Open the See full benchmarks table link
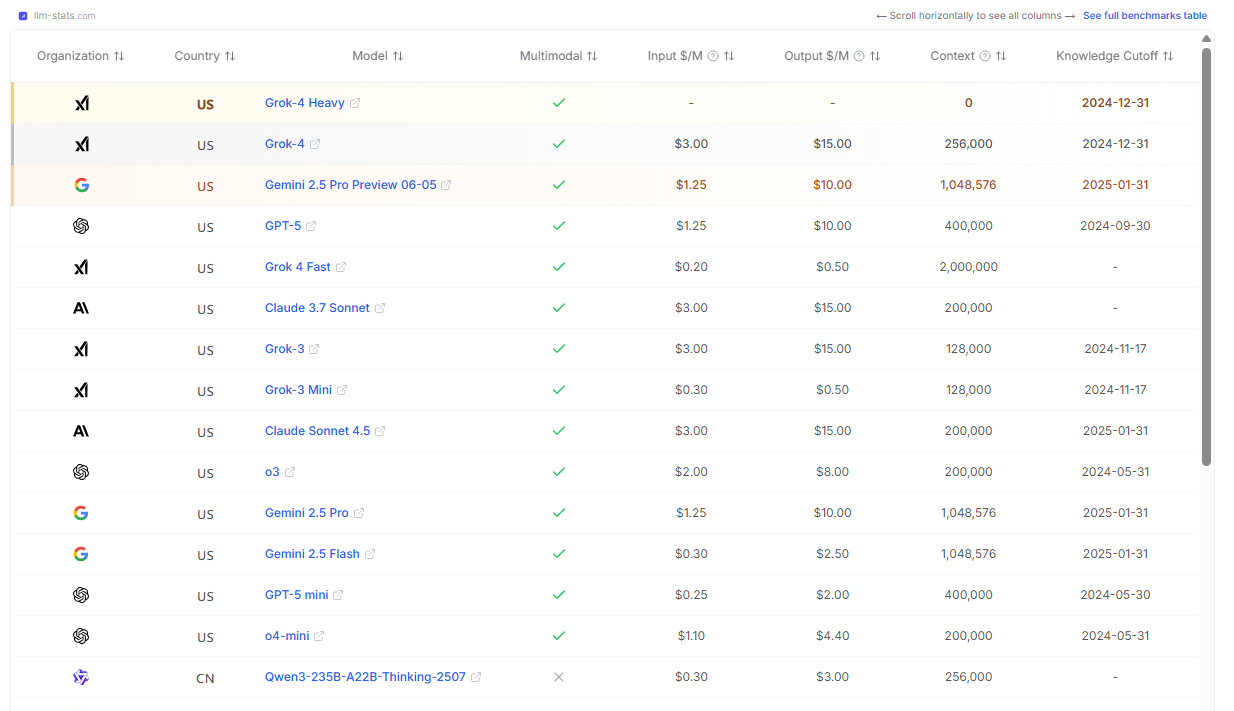1234x711 pixels. coord(1144,16)
